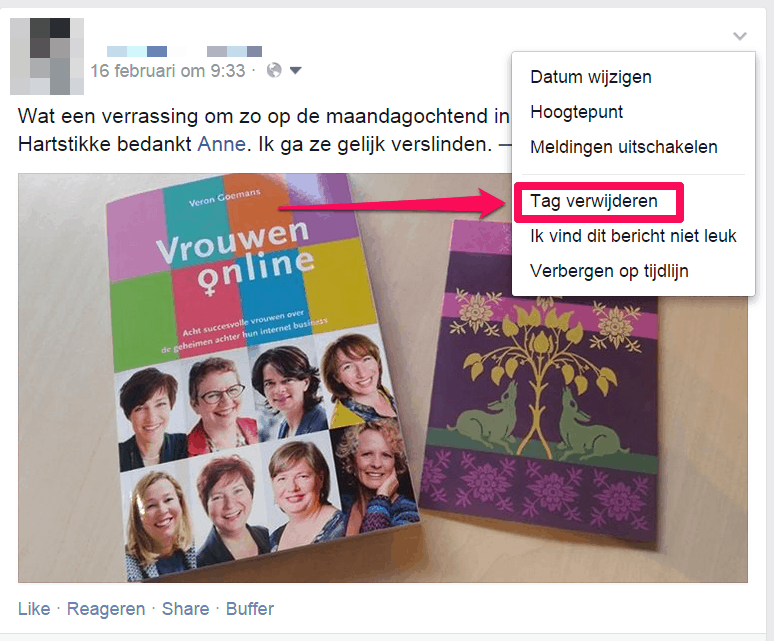This screenshot has height=641, width=774.
Task: Open the post timestamp 16 februari om 9:33
Action: click(x=168, y=71)
